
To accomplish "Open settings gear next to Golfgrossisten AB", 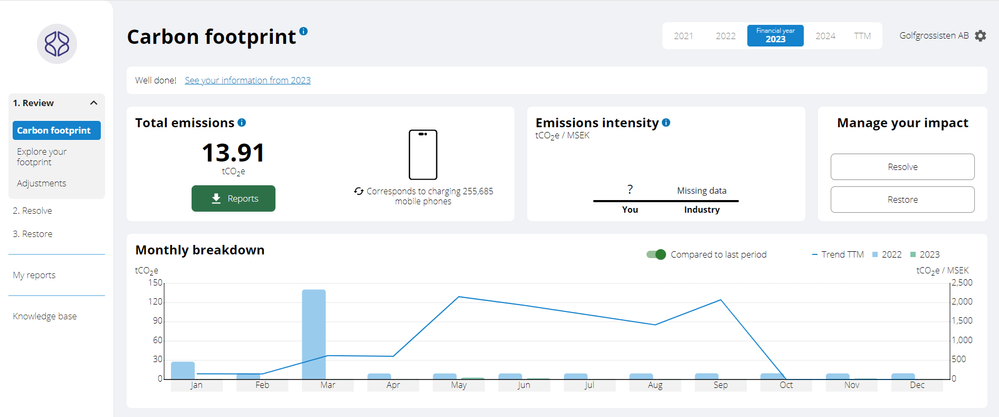I will pos(980,35).
